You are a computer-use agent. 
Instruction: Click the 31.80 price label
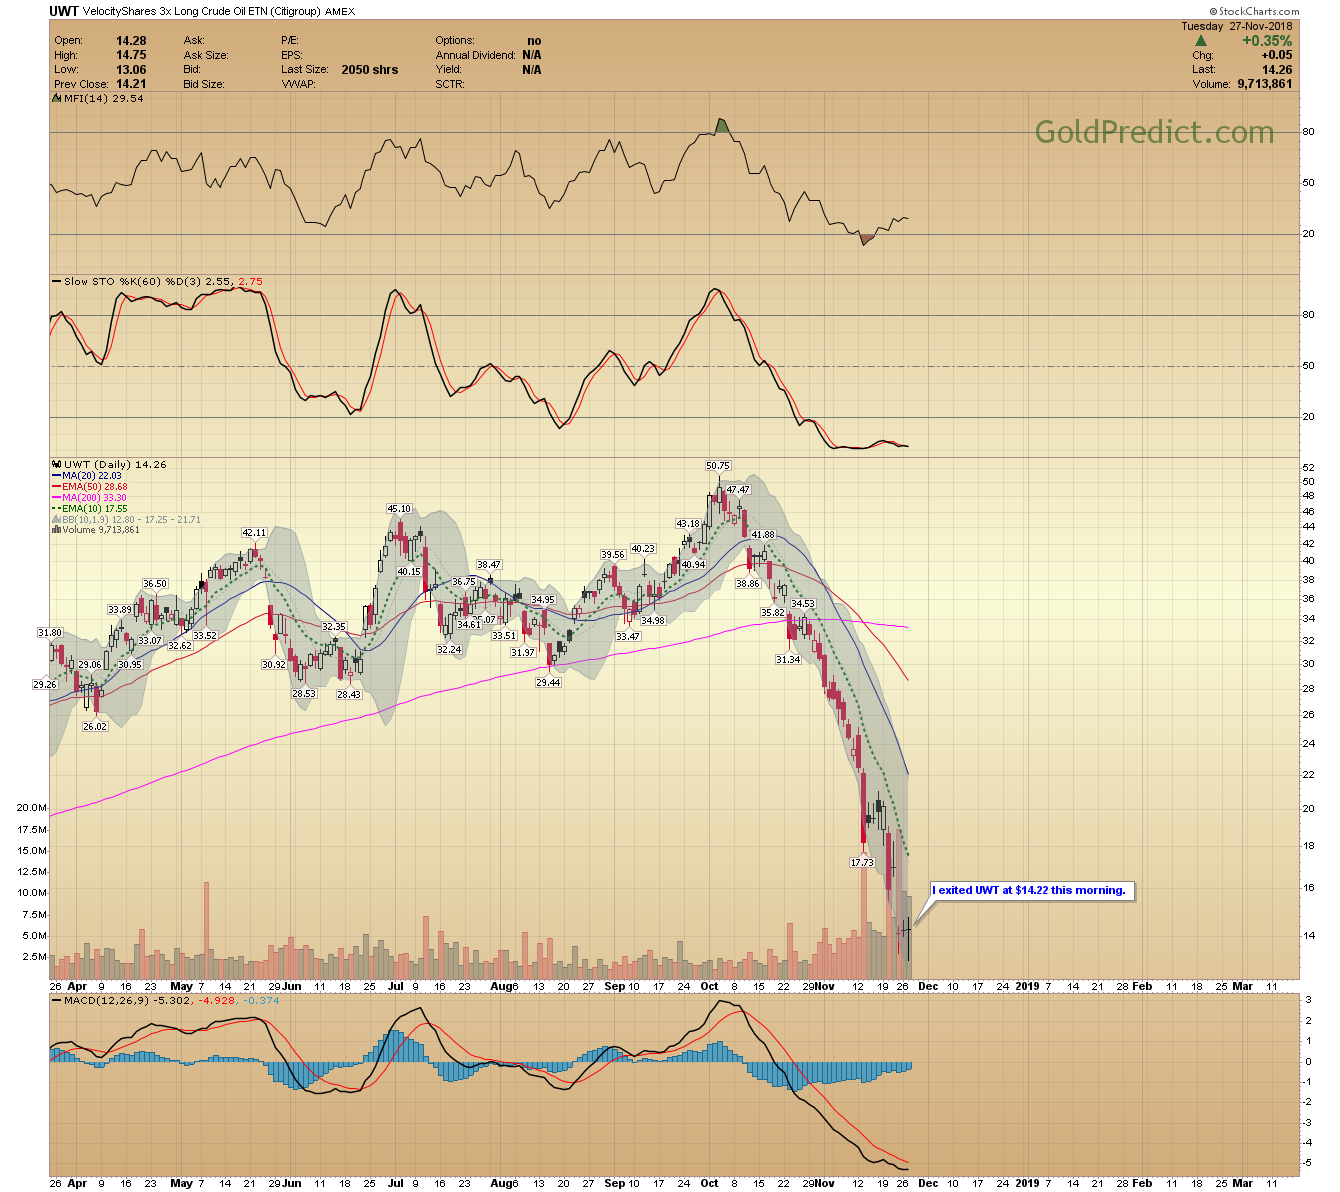(x=50, y=633)
